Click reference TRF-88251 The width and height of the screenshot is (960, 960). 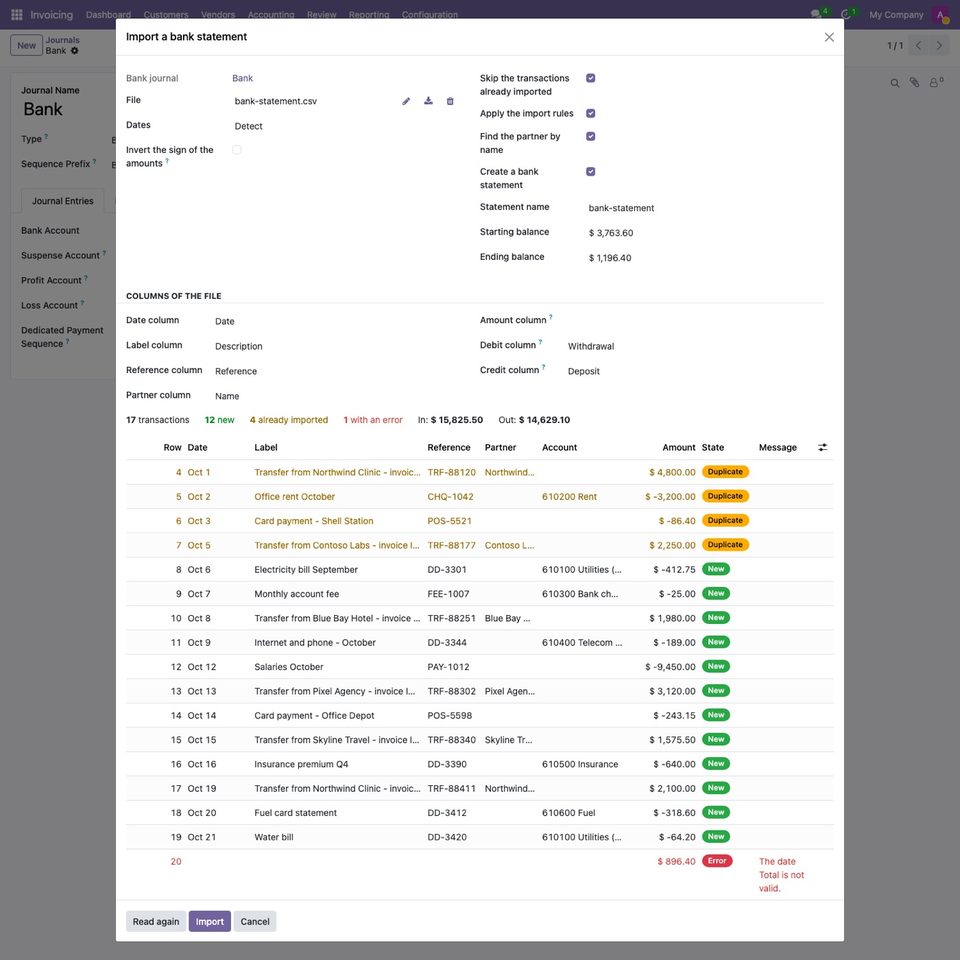click(451, 618)
